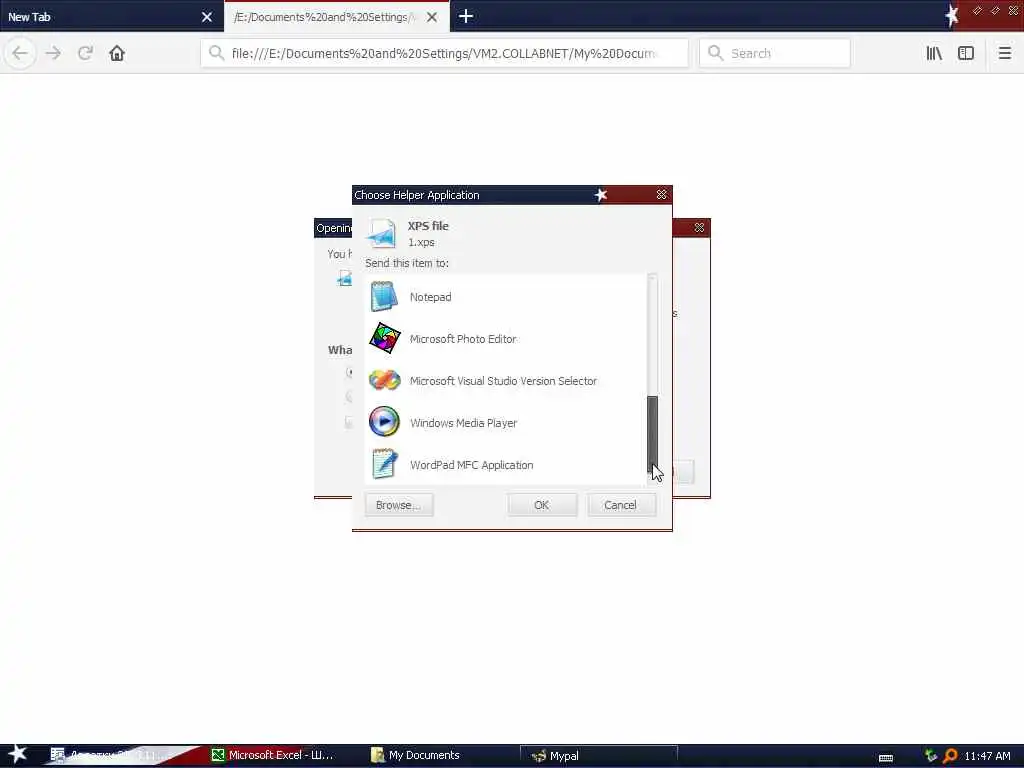Close the Choose Helper Application dialog

tap(662, 195)
